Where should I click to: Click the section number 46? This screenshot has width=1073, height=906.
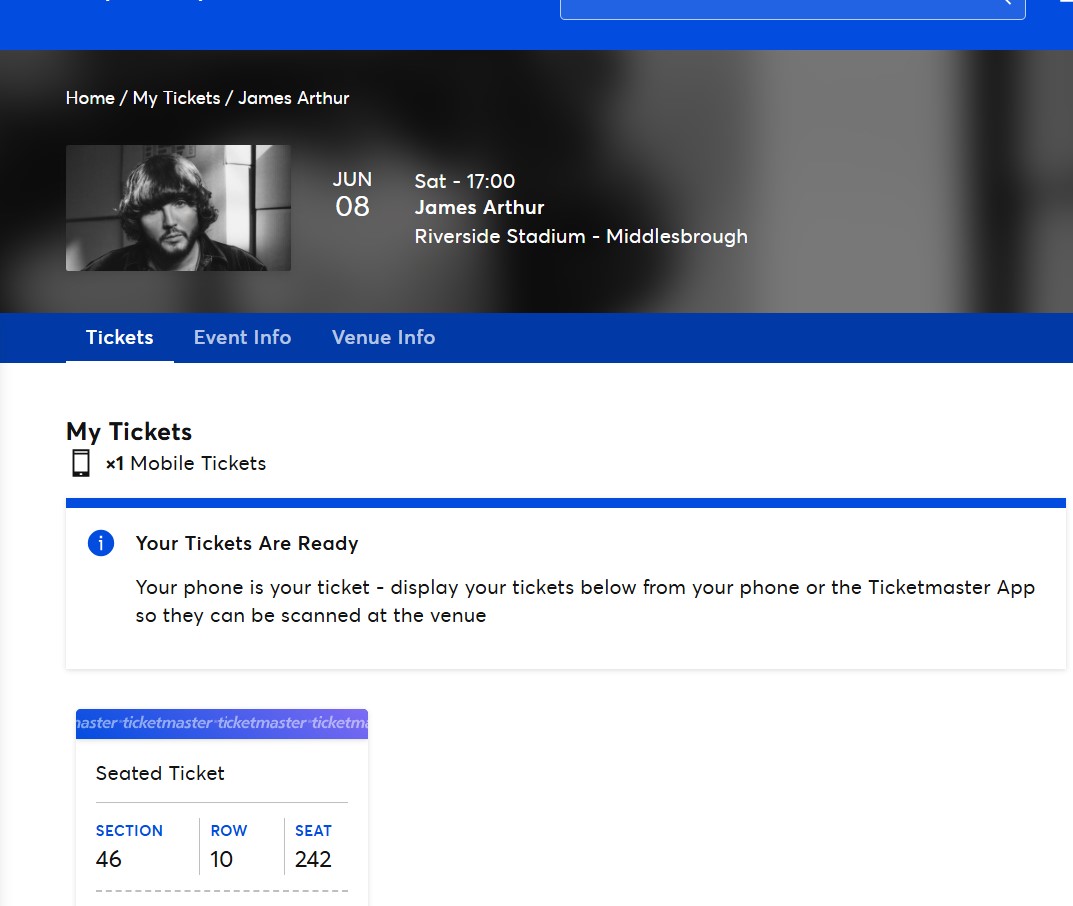[109, 859]
